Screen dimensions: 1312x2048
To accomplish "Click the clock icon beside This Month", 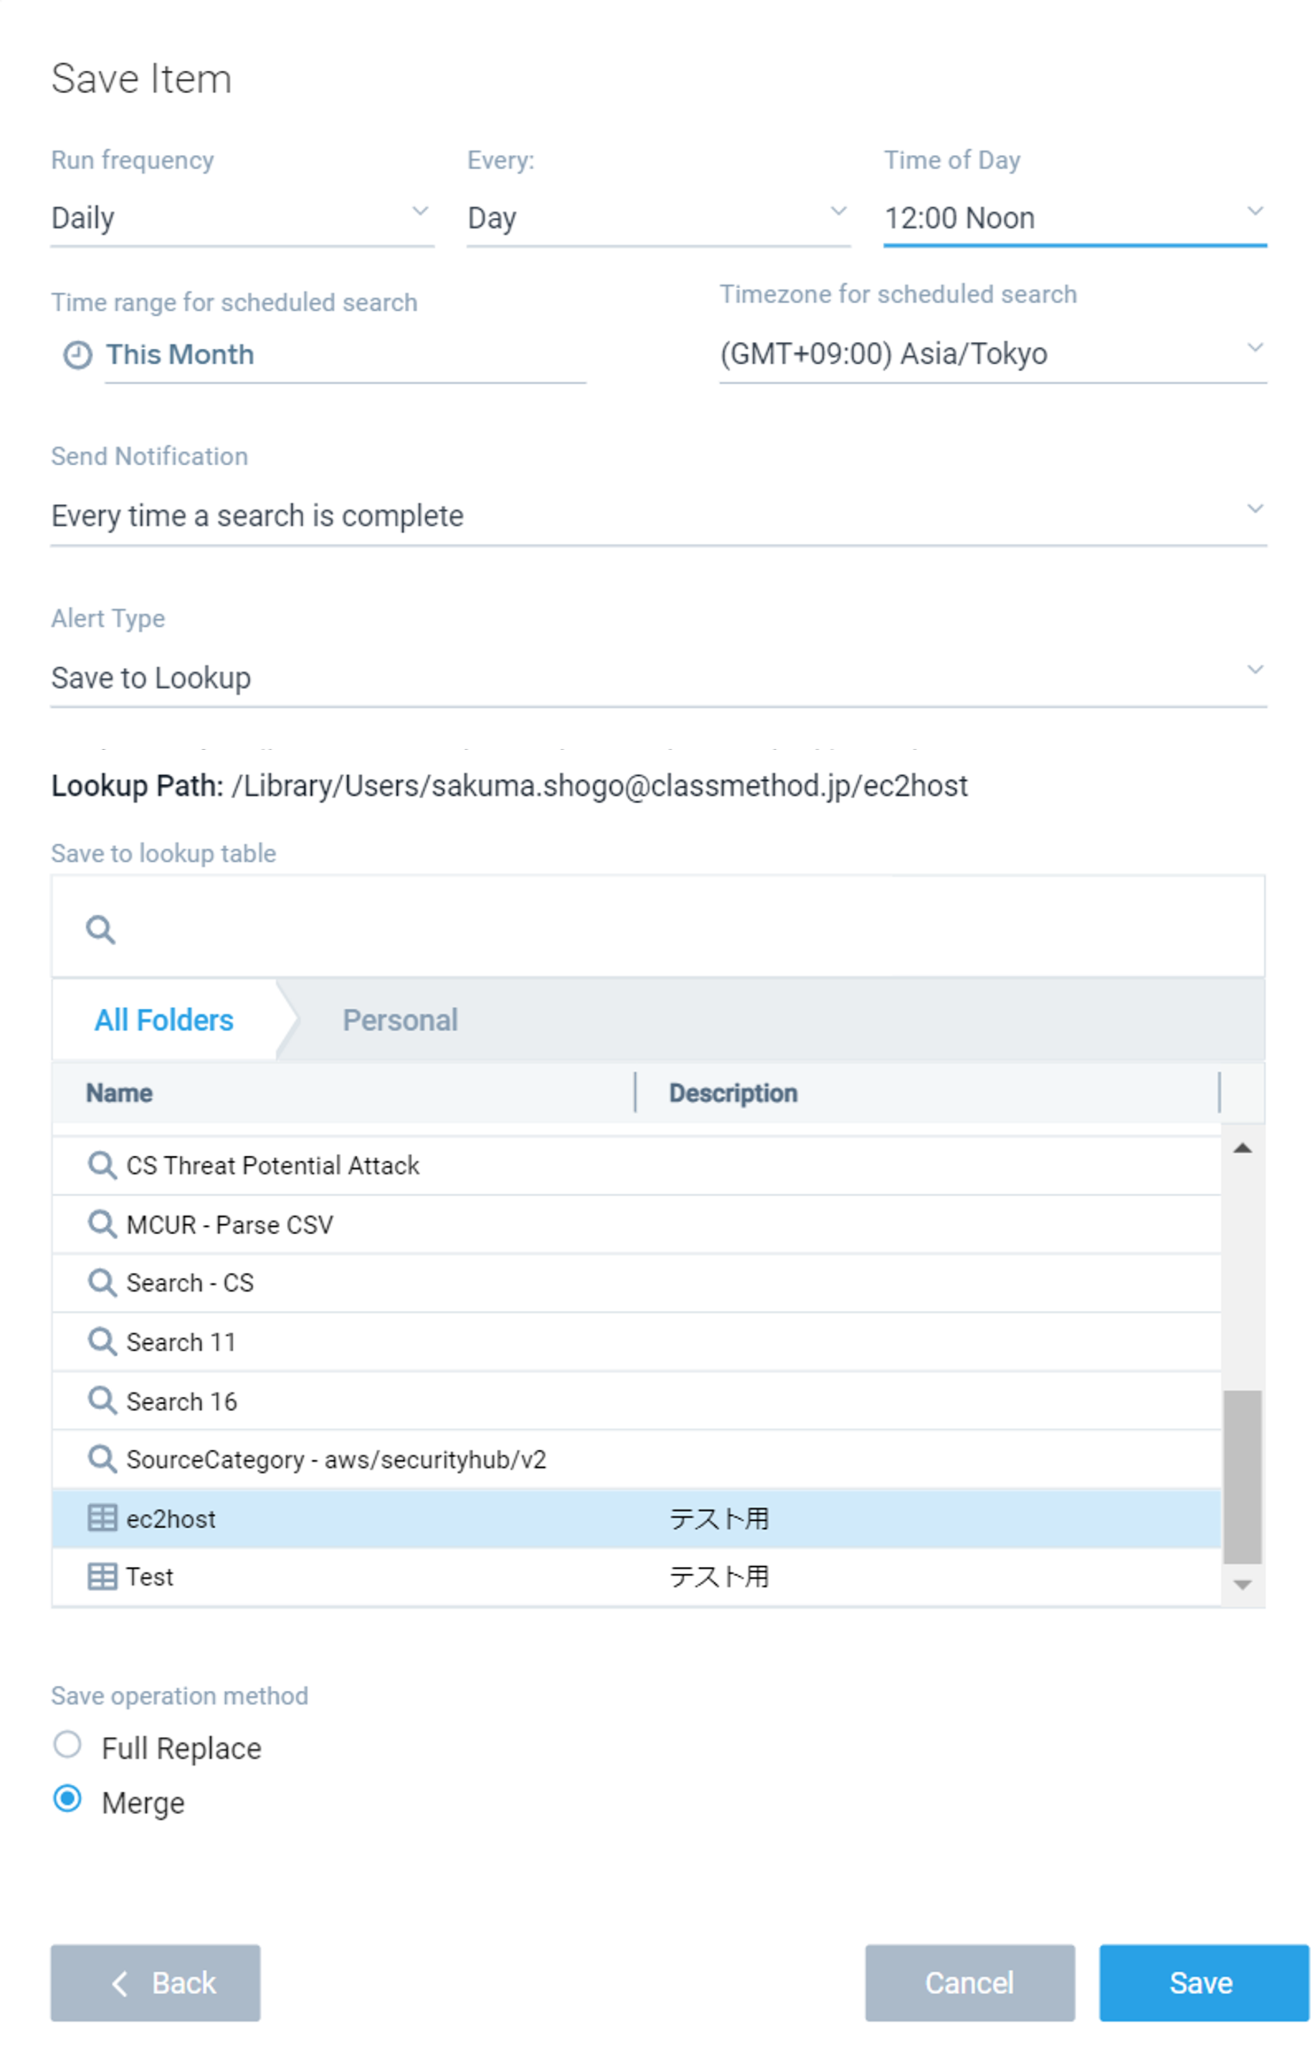I will (x=77, y=354).
